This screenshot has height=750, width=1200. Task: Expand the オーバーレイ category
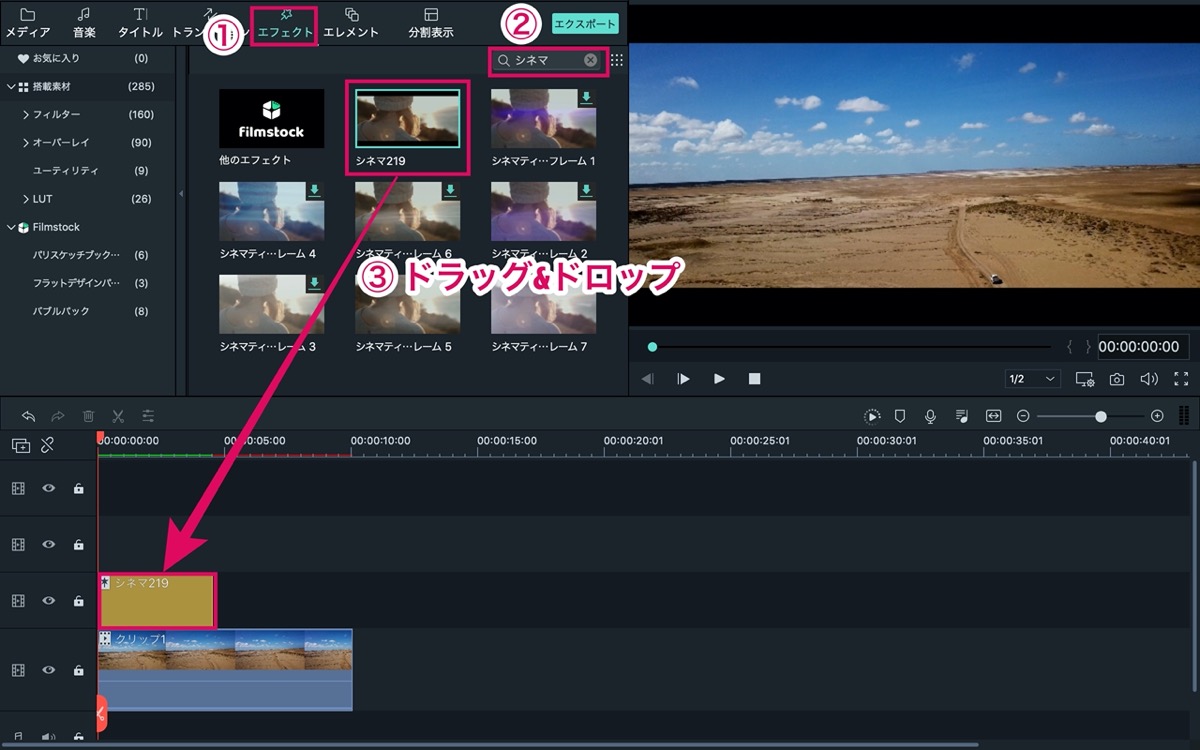(x=25, y=143)
